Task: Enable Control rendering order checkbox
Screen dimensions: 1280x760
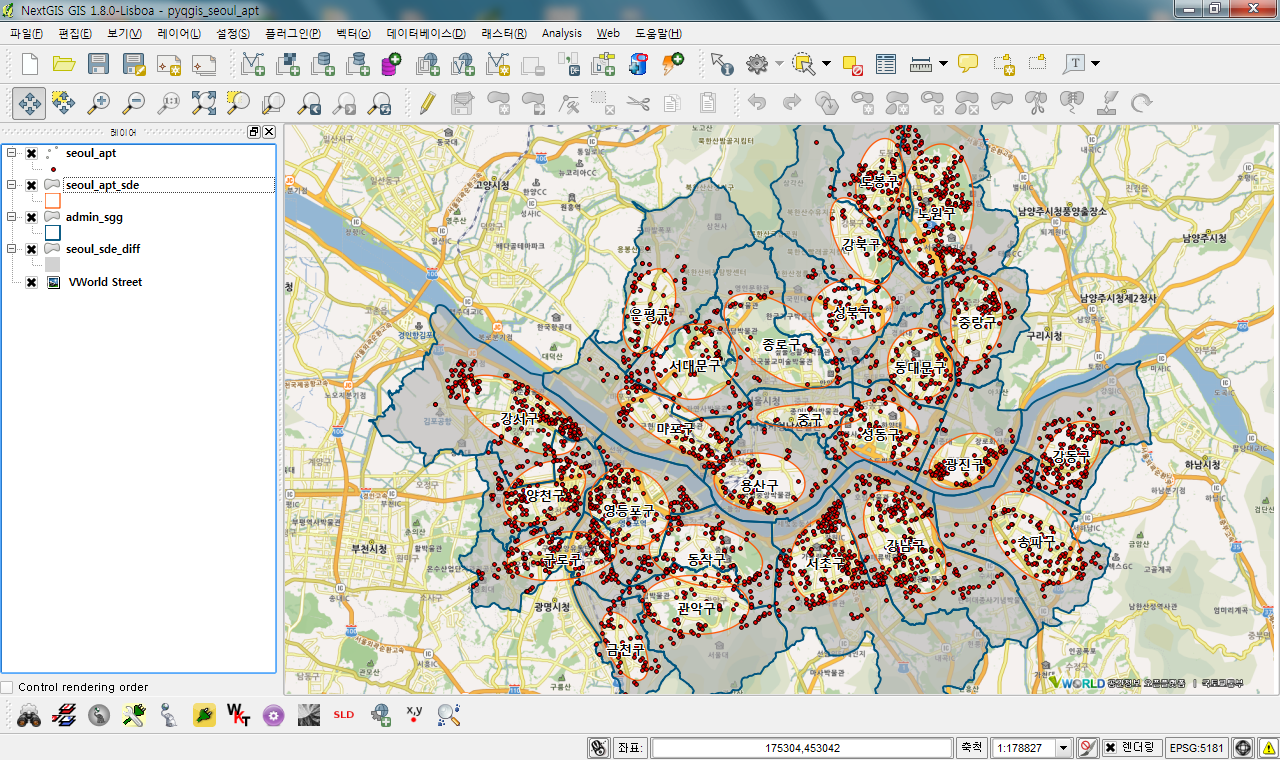Action: pyautogui.click(x=8, y=687)
